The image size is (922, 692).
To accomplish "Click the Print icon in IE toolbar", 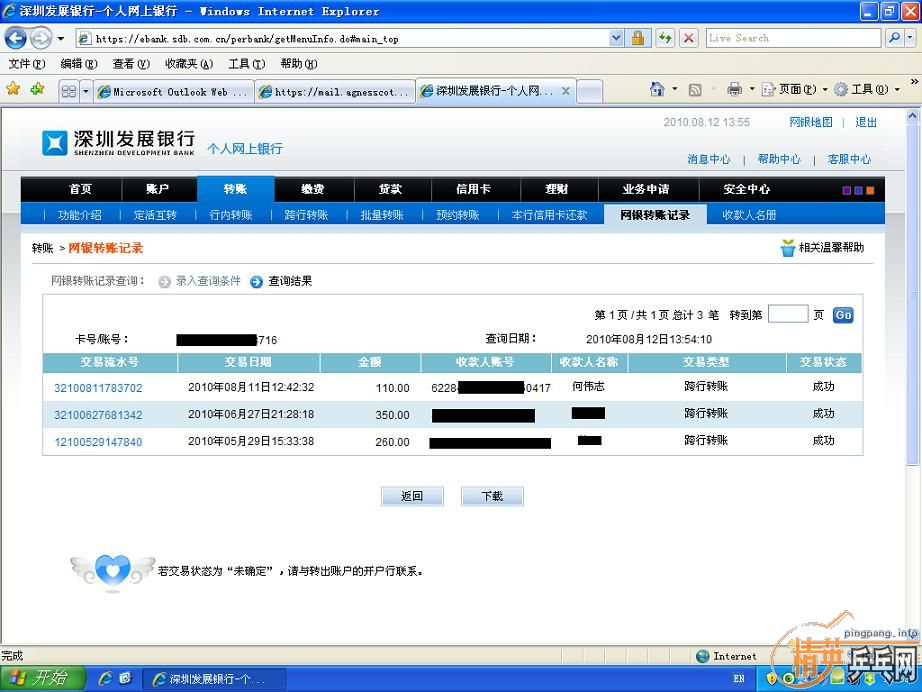I will [x=734, y=90].
